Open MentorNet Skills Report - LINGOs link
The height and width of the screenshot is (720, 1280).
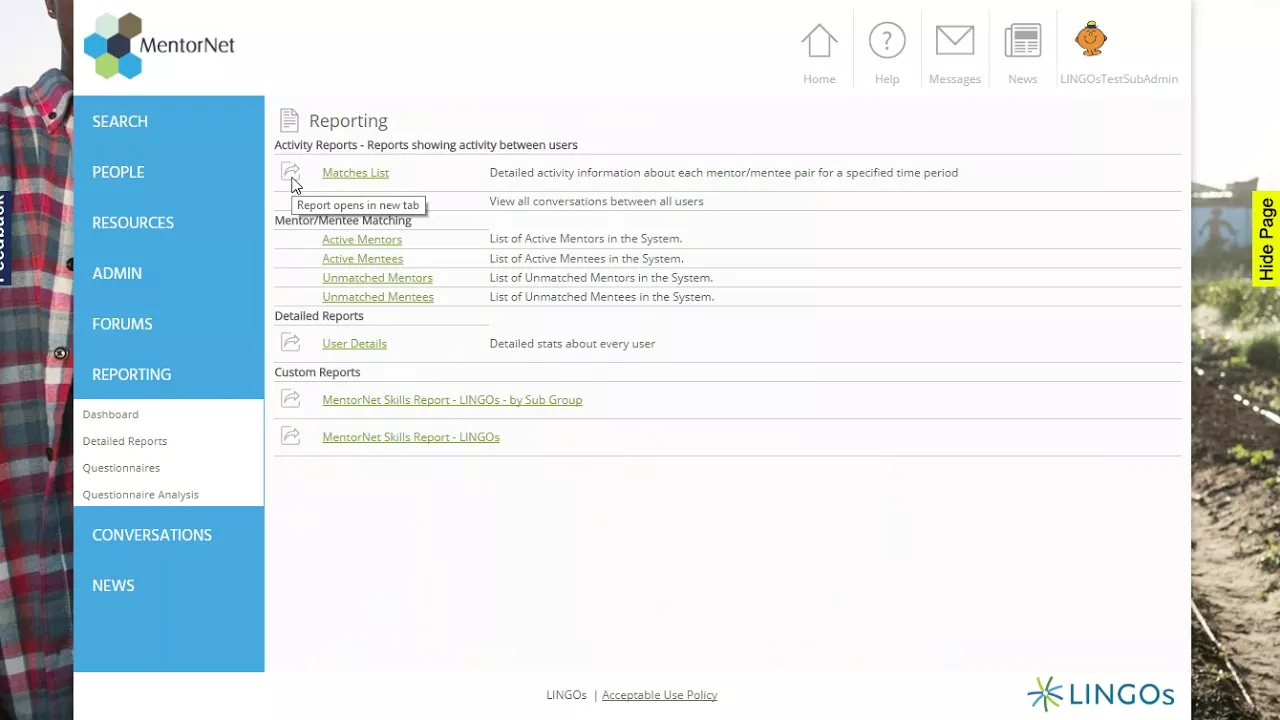pyautogui.click(x=411, y=437)
